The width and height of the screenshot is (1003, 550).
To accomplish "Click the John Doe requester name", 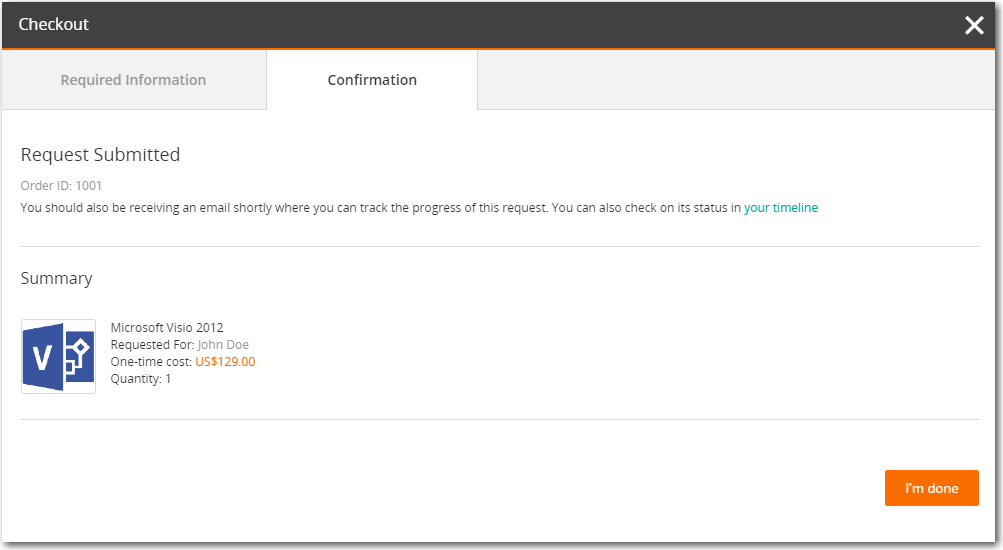I will pyautogui.click(x=223, y=345).
